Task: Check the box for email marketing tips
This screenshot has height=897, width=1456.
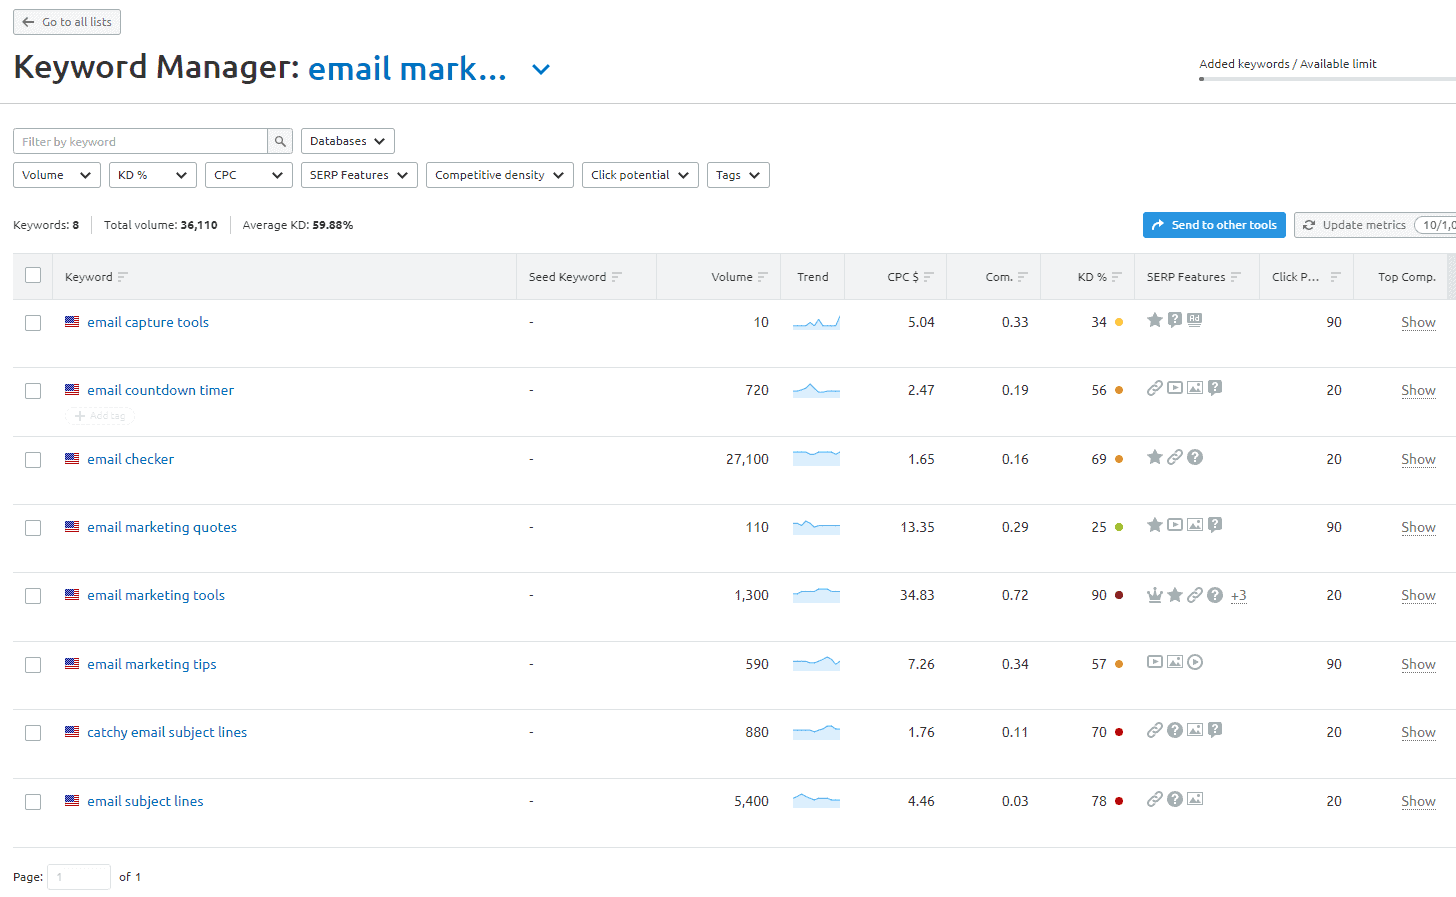Action: [33, 665]
